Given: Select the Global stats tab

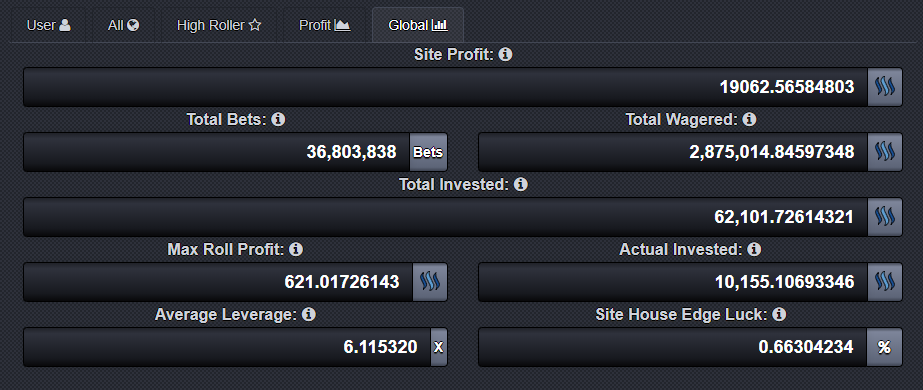Looking at the screenshot, I should coord(417,25).
